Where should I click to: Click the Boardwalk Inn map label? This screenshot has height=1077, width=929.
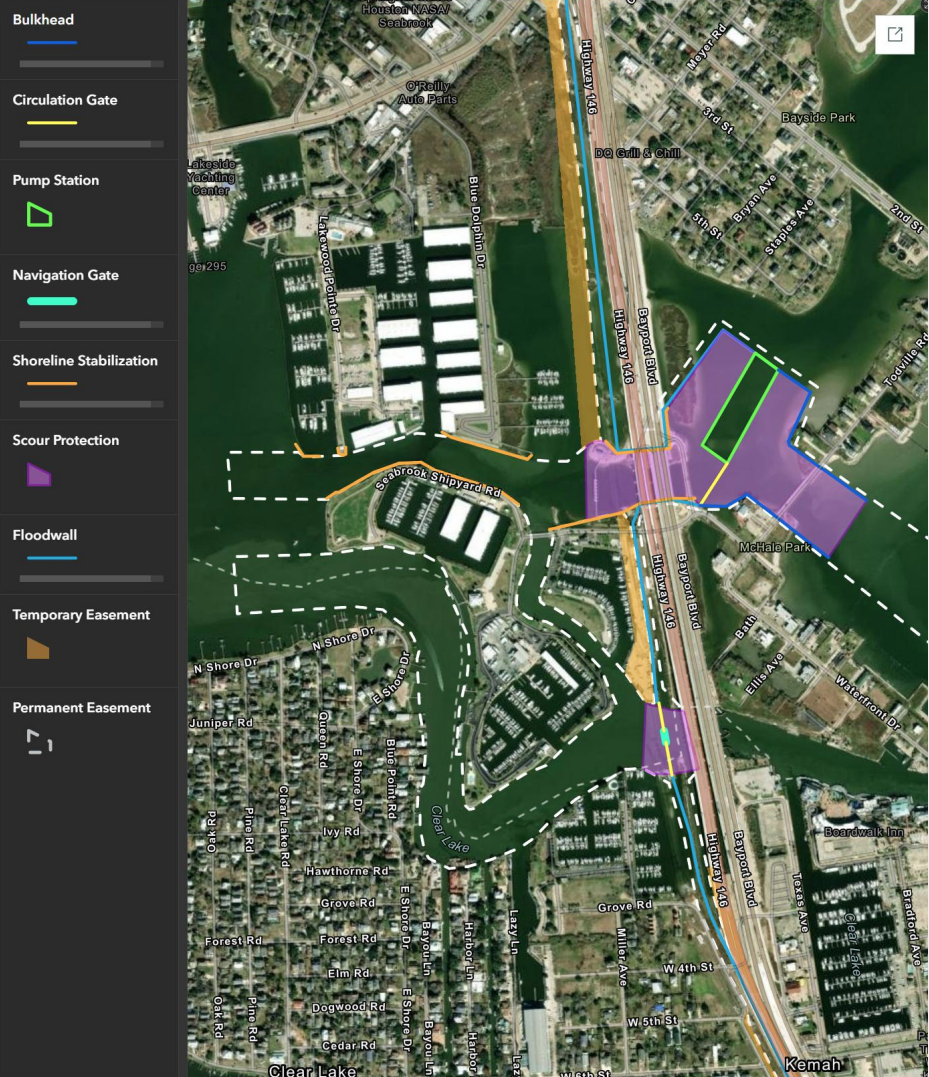coord(864,832)
